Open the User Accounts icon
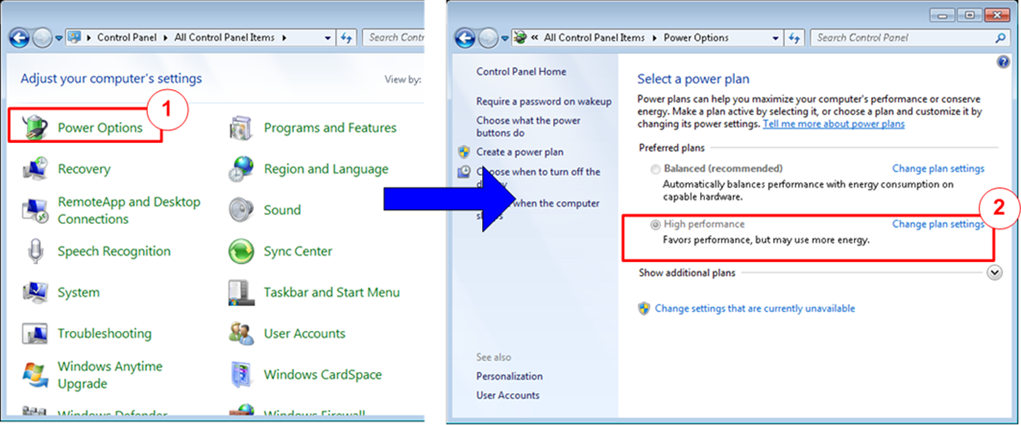Screen dimensions: 1021x425 pos(241,333)
